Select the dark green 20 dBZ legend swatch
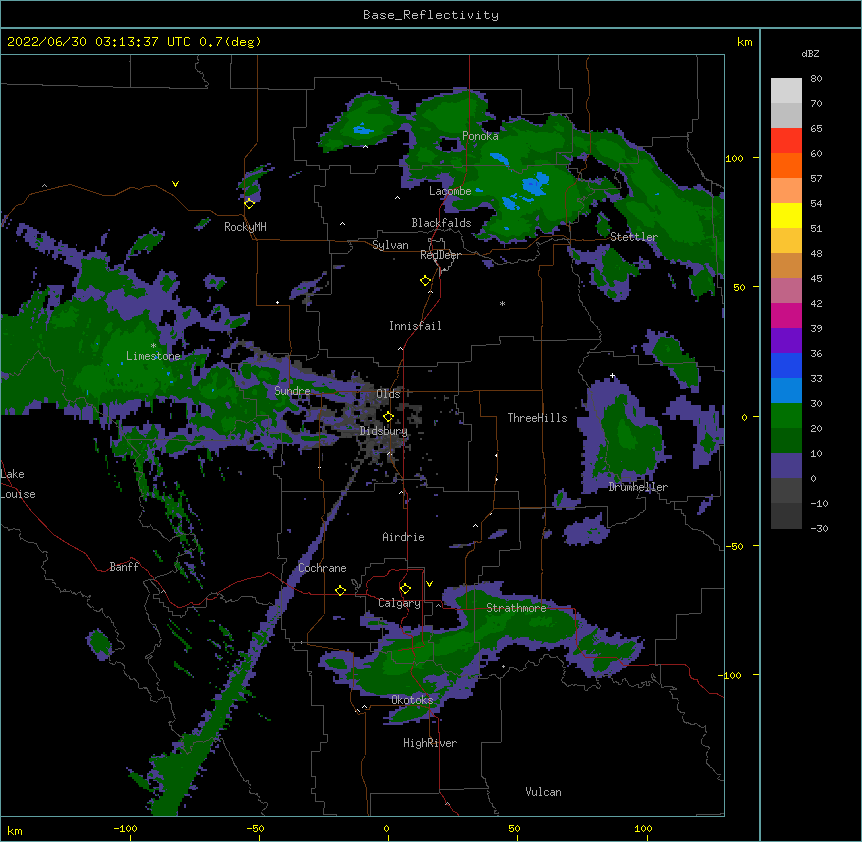This screenshot has width=862, height=842. [x=786, y=441]
